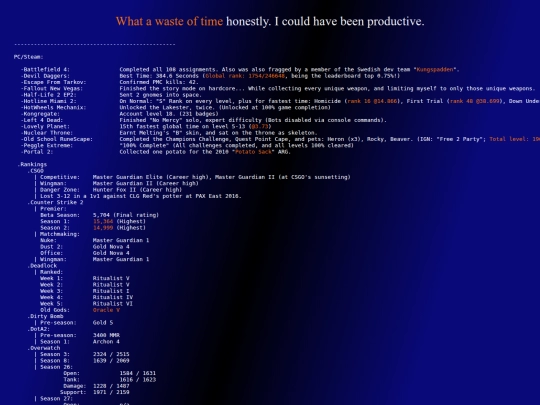
Task: Click 'Hunter Fox II (Career high)' text
Action: [137, 190]
